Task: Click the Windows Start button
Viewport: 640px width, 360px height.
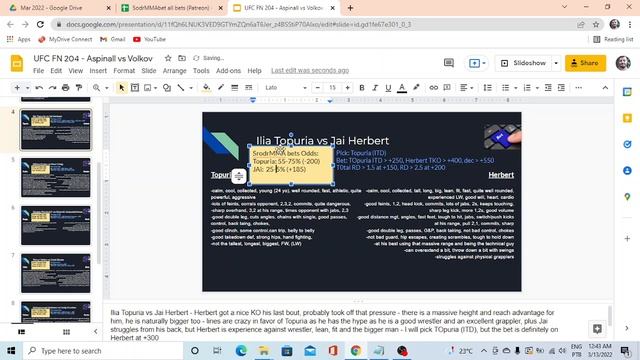Action: pyautogui.click(x=11, y=351)
